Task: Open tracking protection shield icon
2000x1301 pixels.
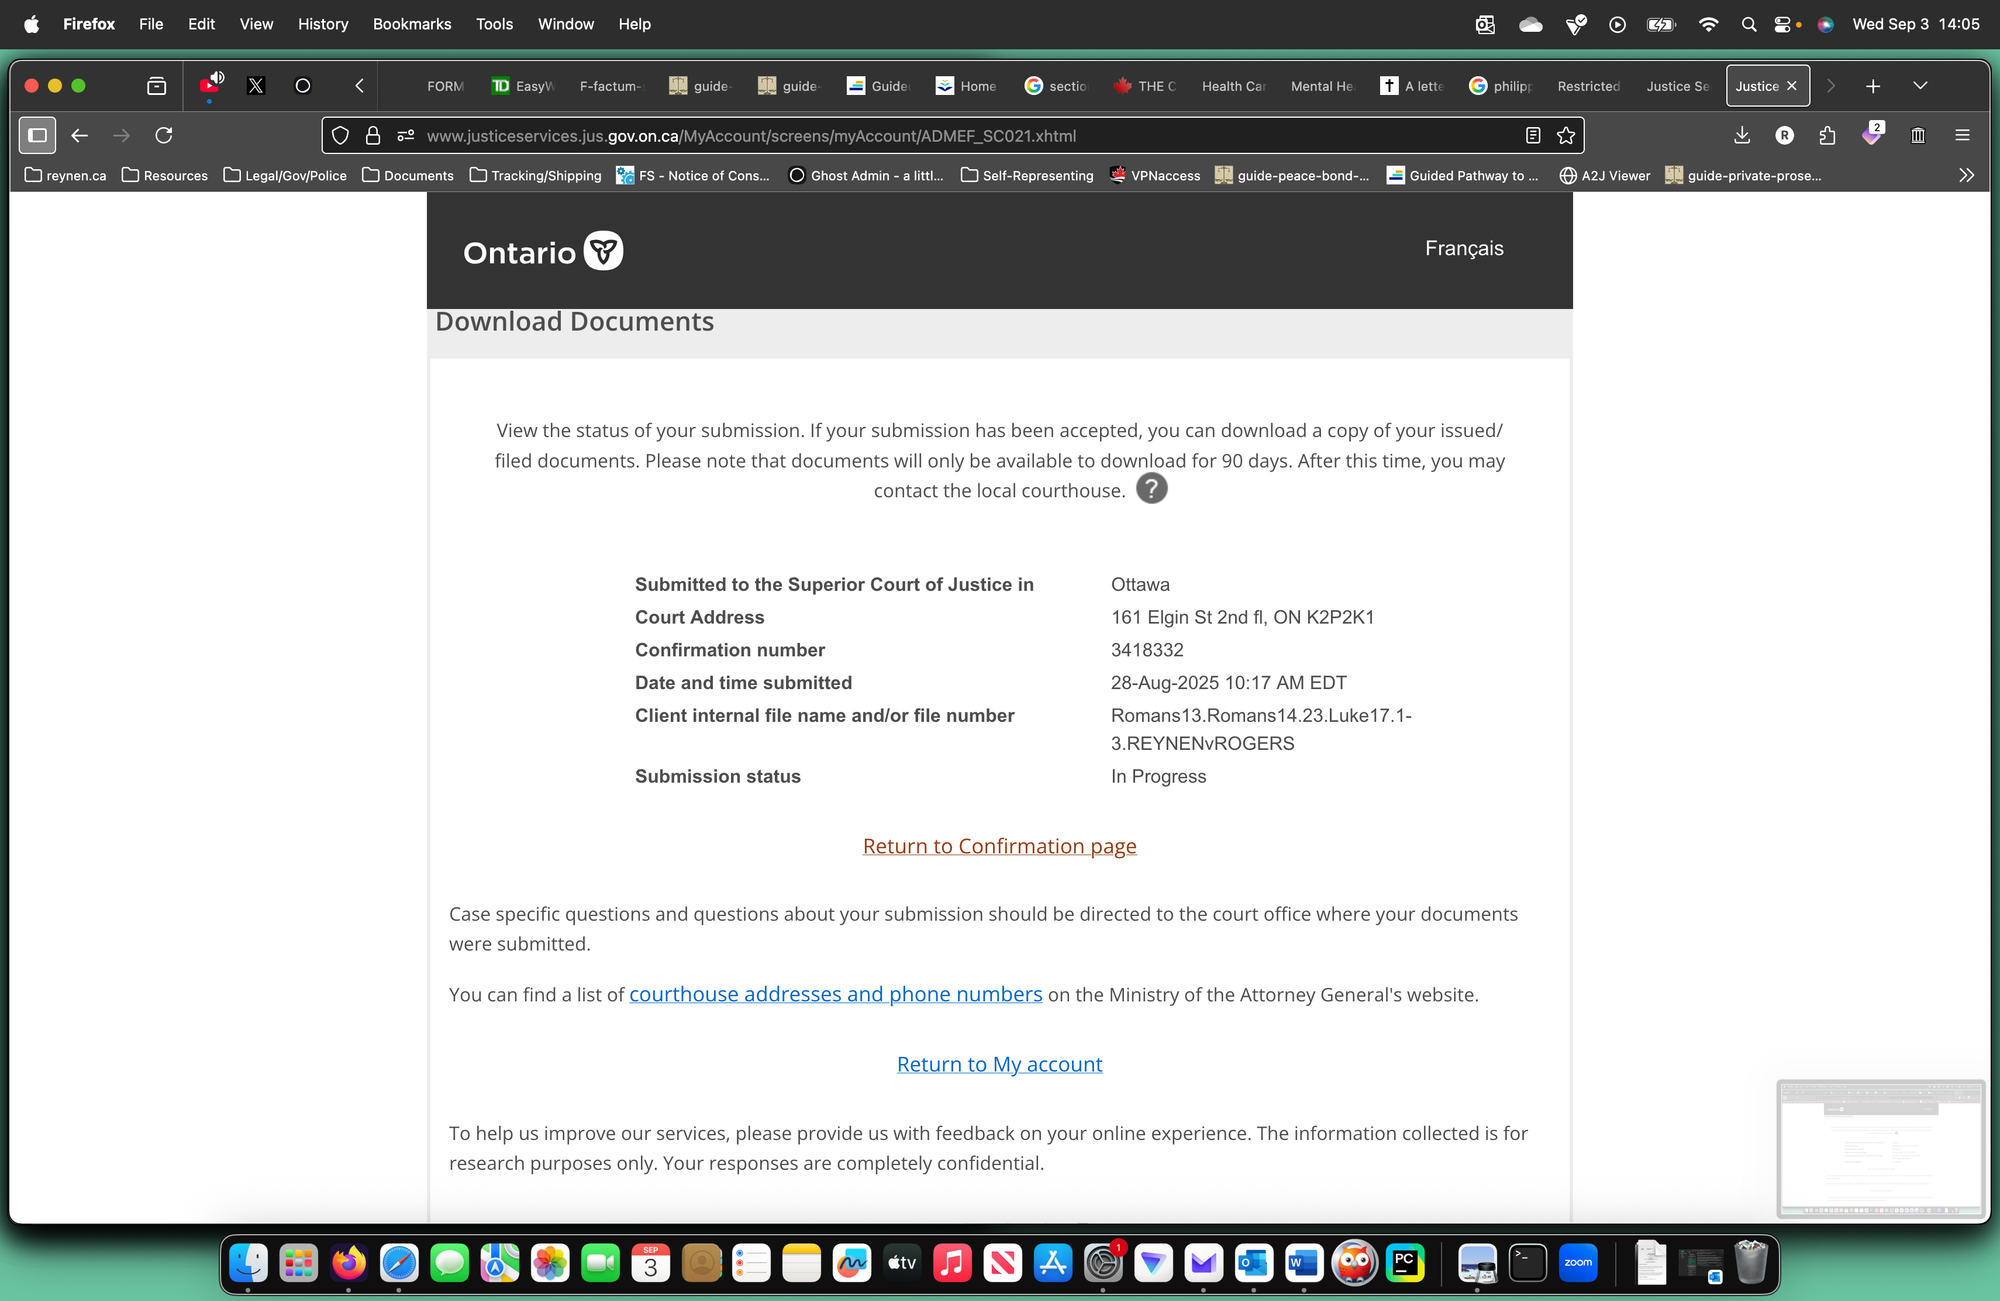Action: pyautogui.click(x=340, y=136)
